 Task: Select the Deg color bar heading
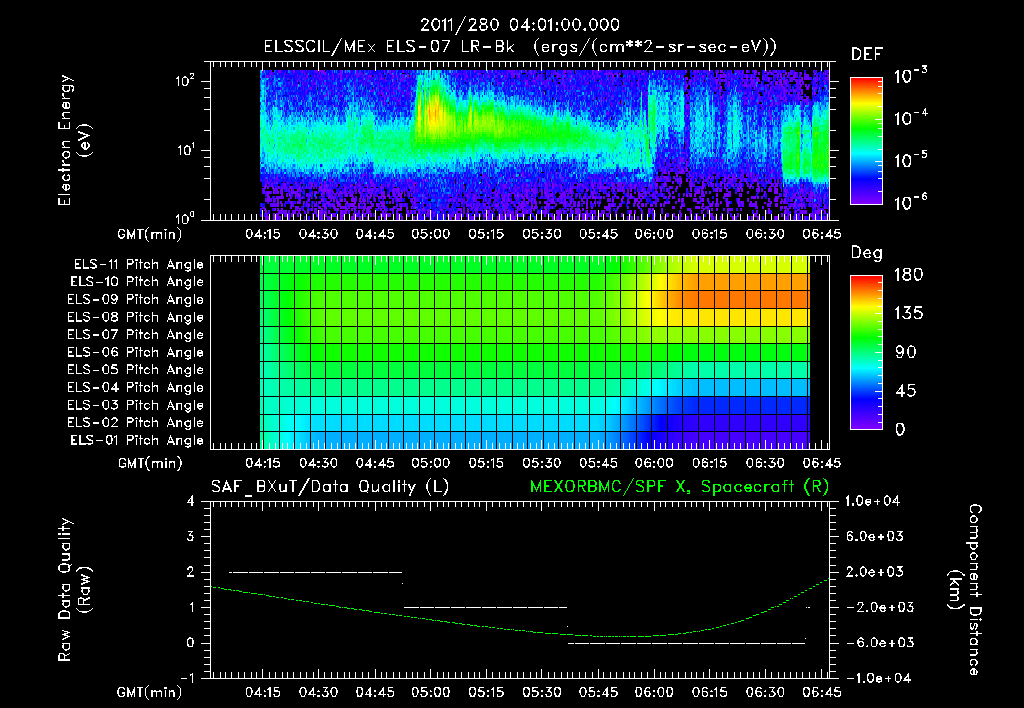866,253
